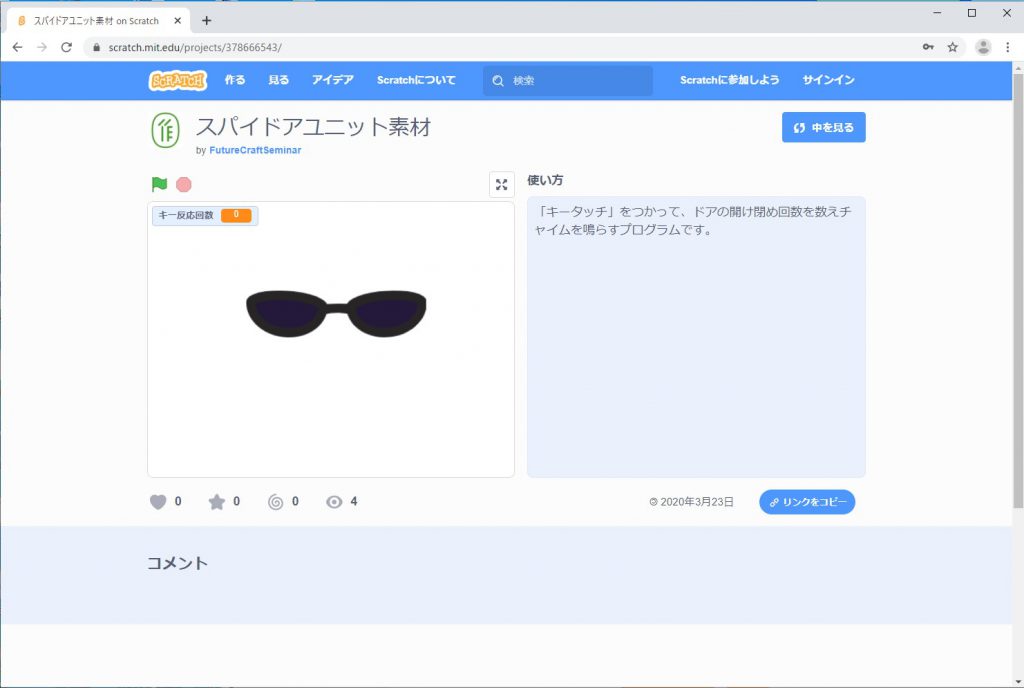Image resolution: width=1024 pixels, height=688 pixels.
Task: Click the 検索 search field
Action: (575, 81)
